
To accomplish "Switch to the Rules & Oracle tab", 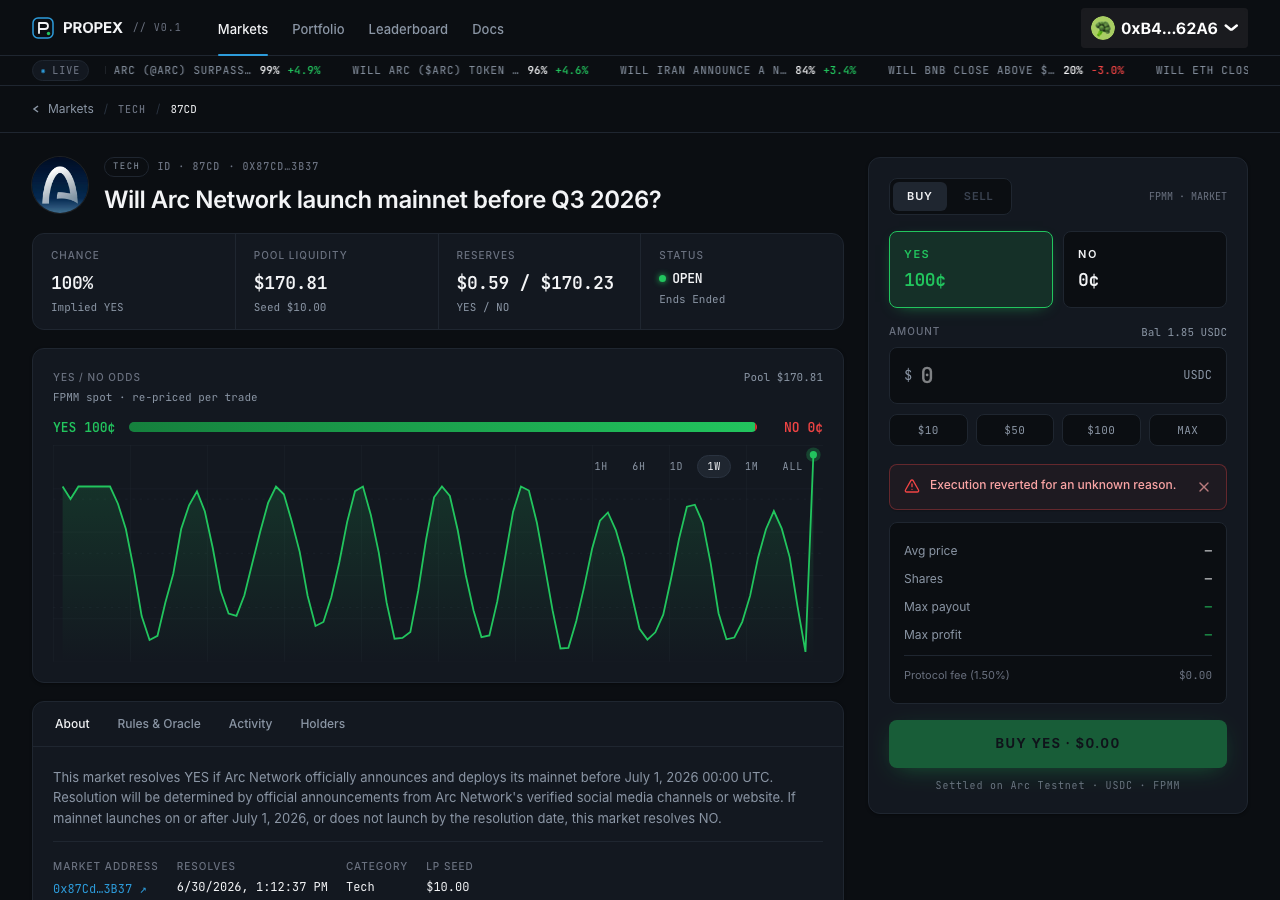I will pyautogui.click(x=159, y=724).
